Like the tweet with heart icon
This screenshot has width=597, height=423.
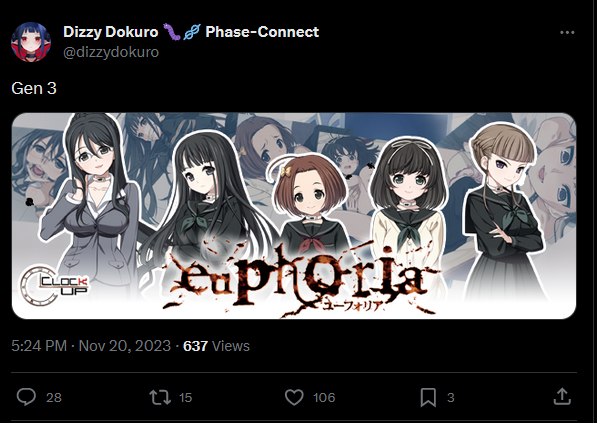[x=294, y=397]
